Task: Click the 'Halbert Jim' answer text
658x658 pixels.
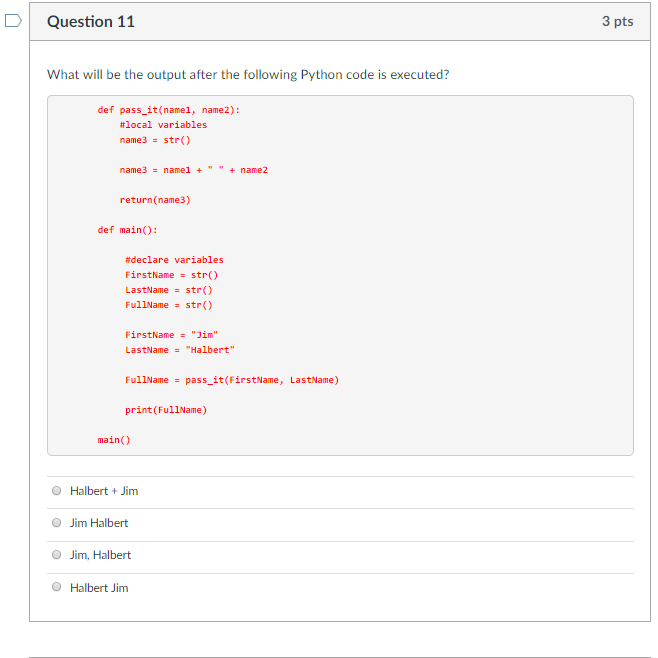Action: tap(99, 588)
